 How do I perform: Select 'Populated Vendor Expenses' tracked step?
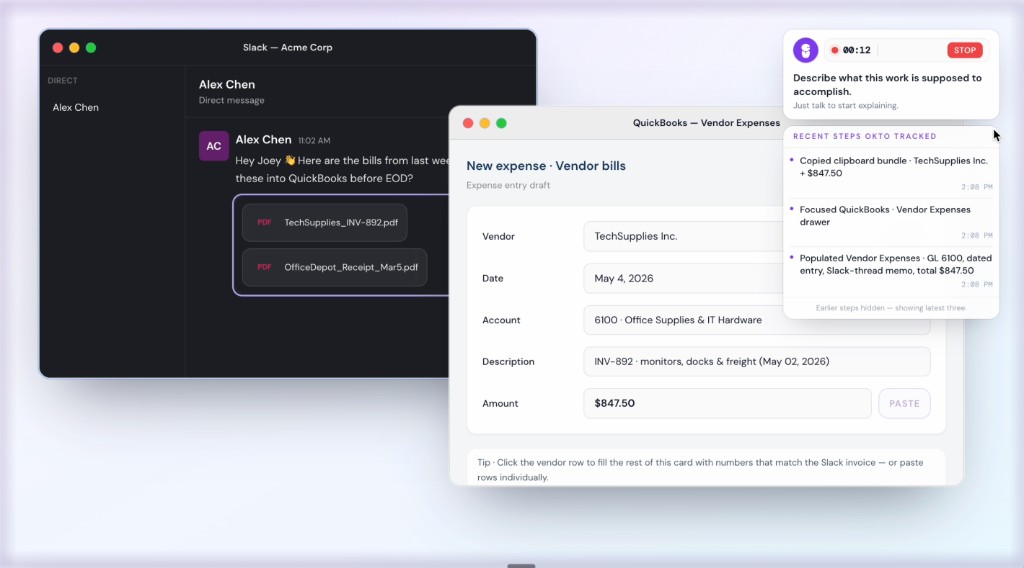pos(891,270)
